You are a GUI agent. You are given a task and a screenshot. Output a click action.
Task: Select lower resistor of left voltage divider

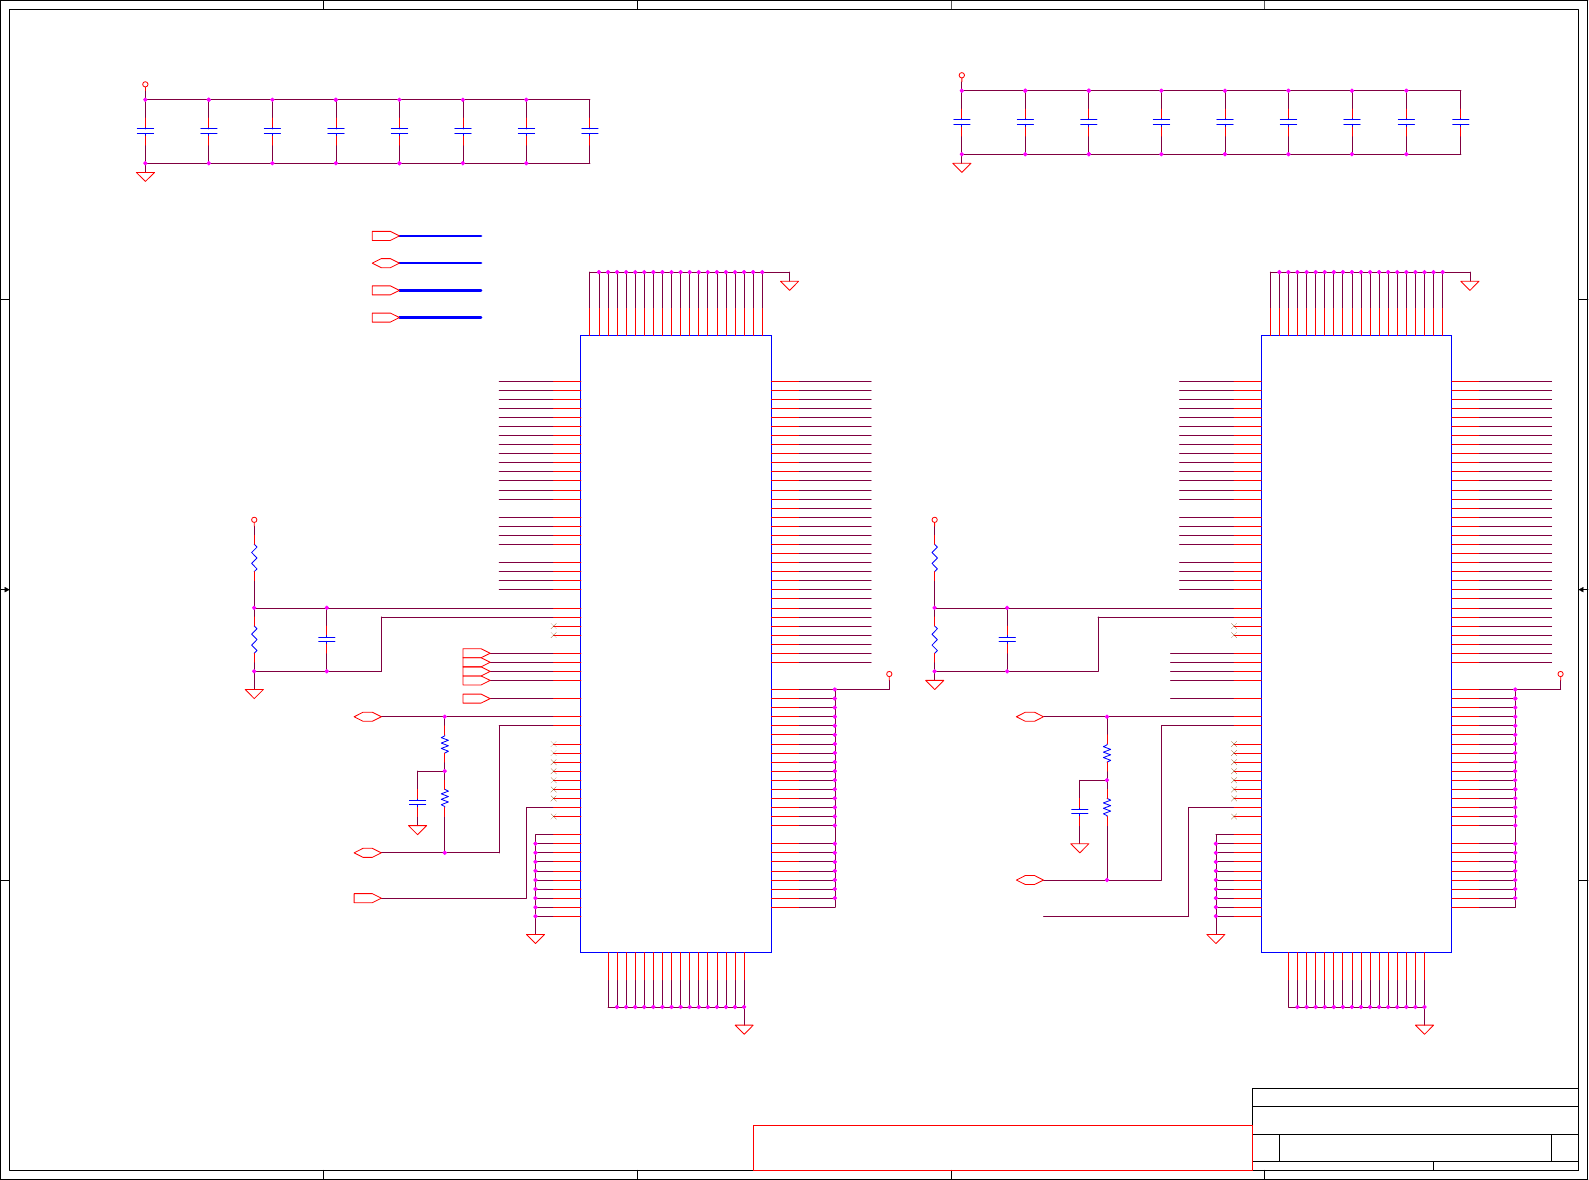(x=254, y=639)
